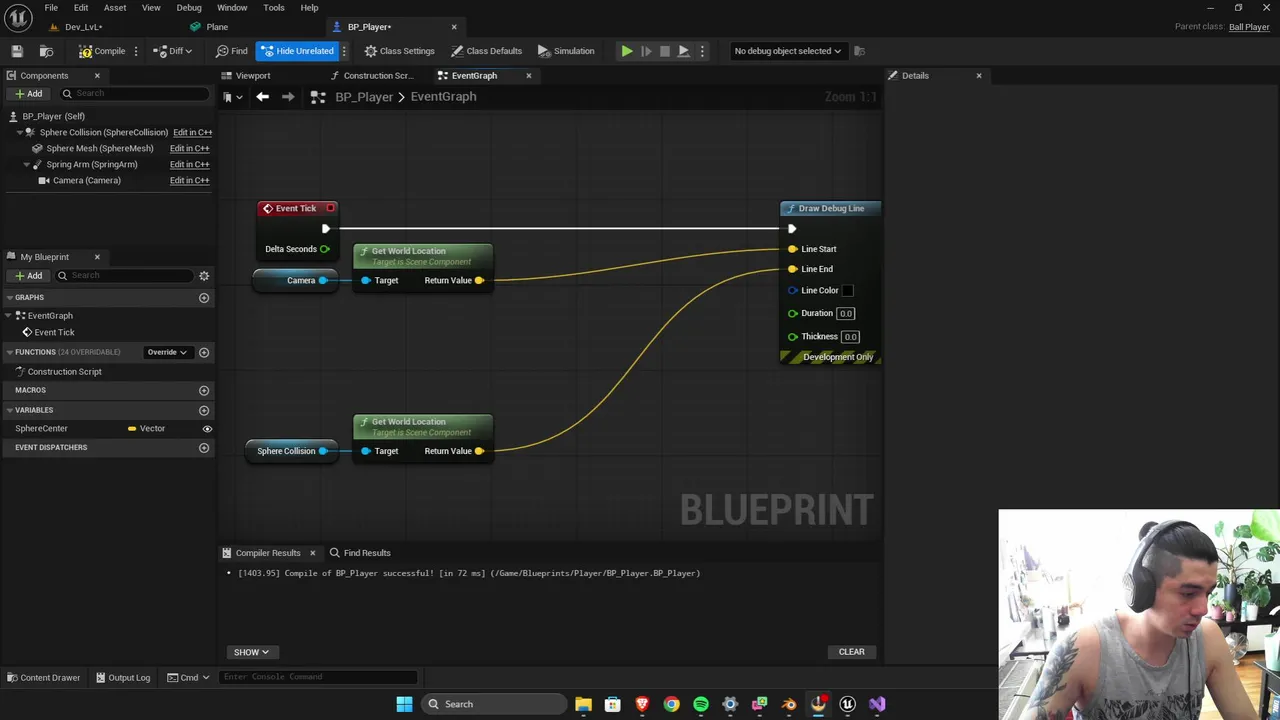Toggle SphereCenter variable visibility eye
Screen dimensions: 1280x720
pos(207,429)
